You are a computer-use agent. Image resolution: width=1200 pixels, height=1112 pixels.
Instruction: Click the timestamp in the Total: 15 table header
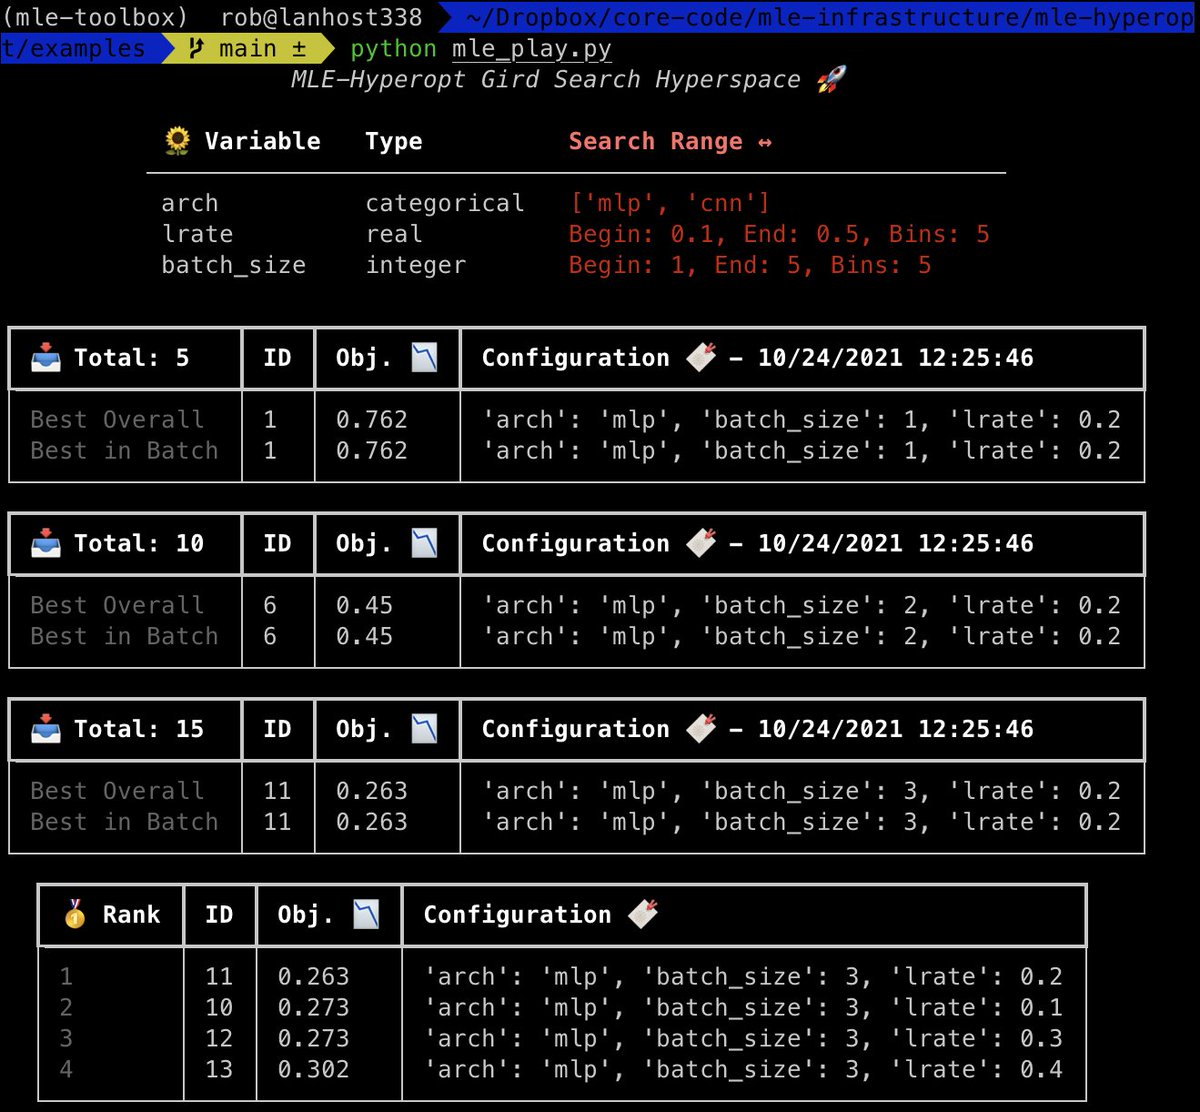click(896, 729)
